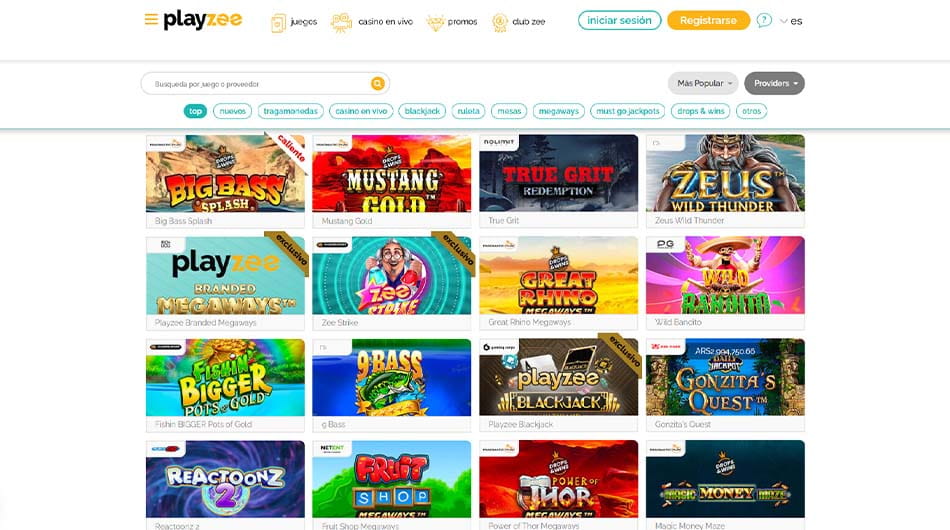Click the Playzee logo

point(202,20)
